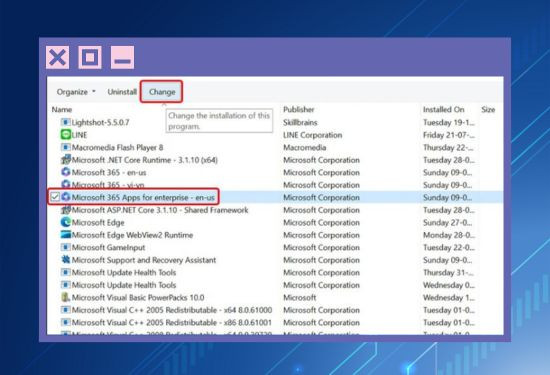Click the ASP.NET Core Shared Framework icon
Screen dimensions: 550x375
[x=66, y=210]
